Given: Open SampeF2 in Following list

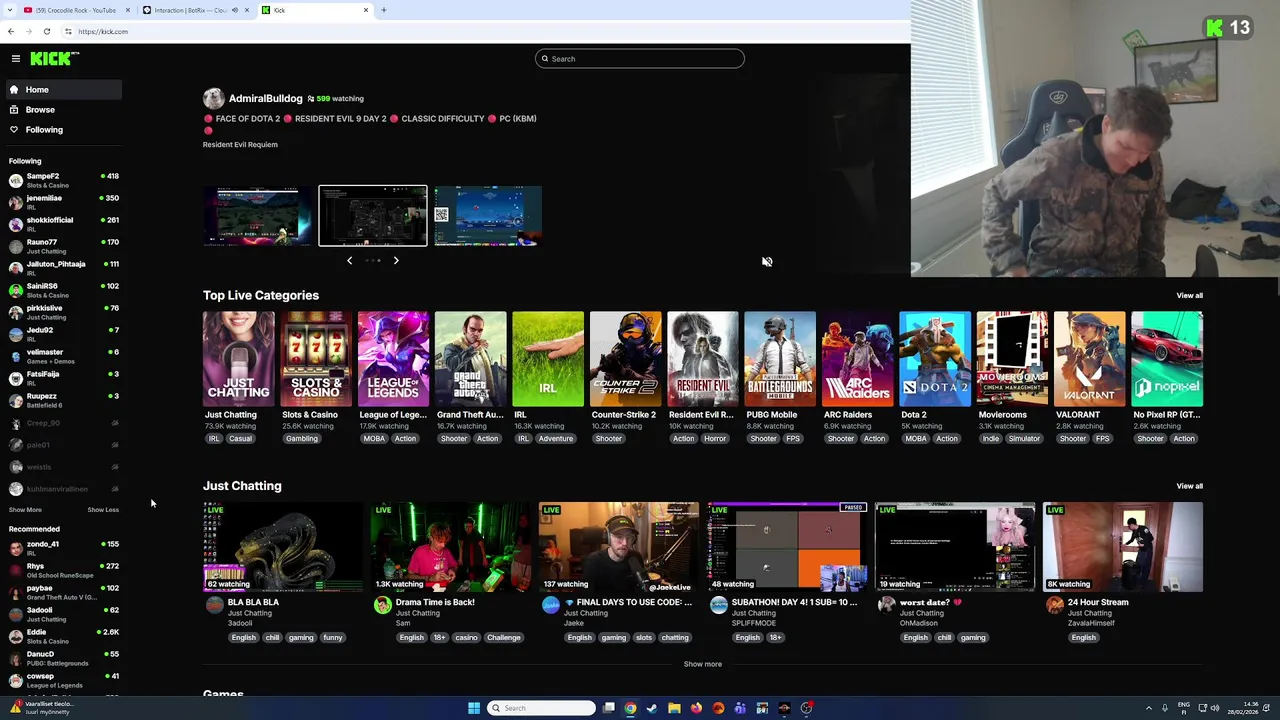Looking at the screenshot, I should pyautogui.click(x=62, y=180).
